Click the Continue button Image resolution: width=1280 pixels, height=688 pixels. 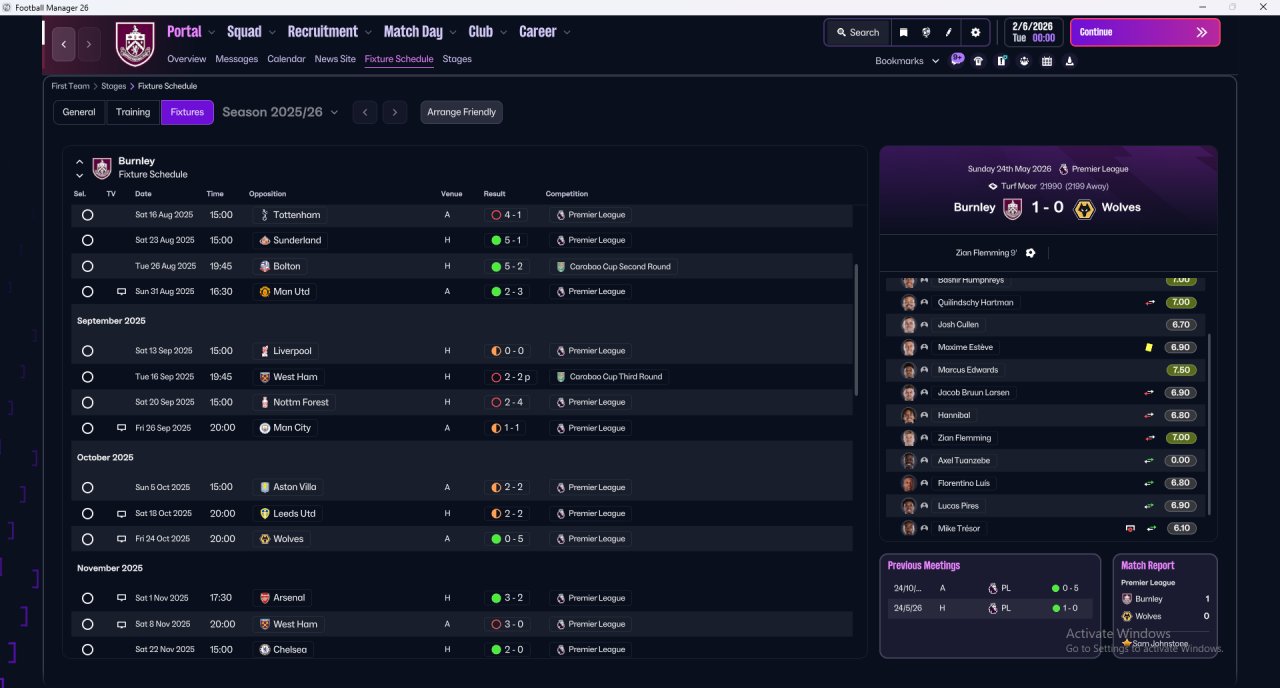[1145, 32]
